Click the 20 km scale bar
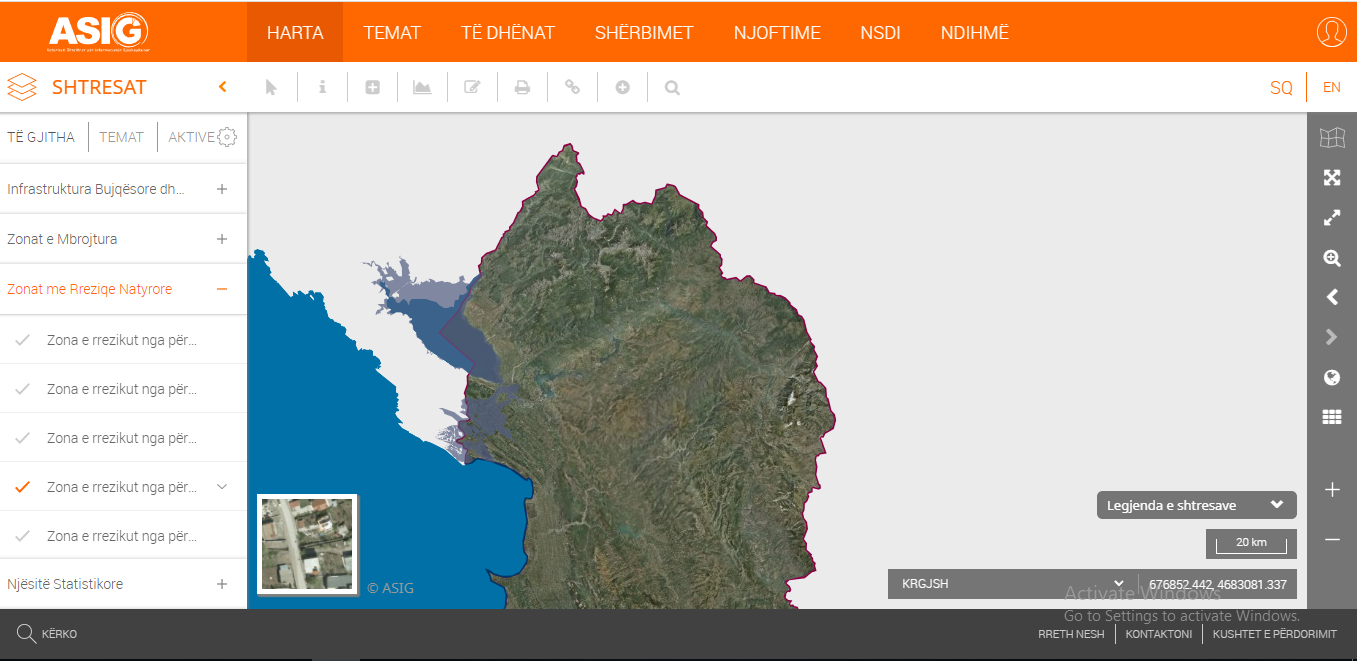1357x661 pixels. point(1251,544)
